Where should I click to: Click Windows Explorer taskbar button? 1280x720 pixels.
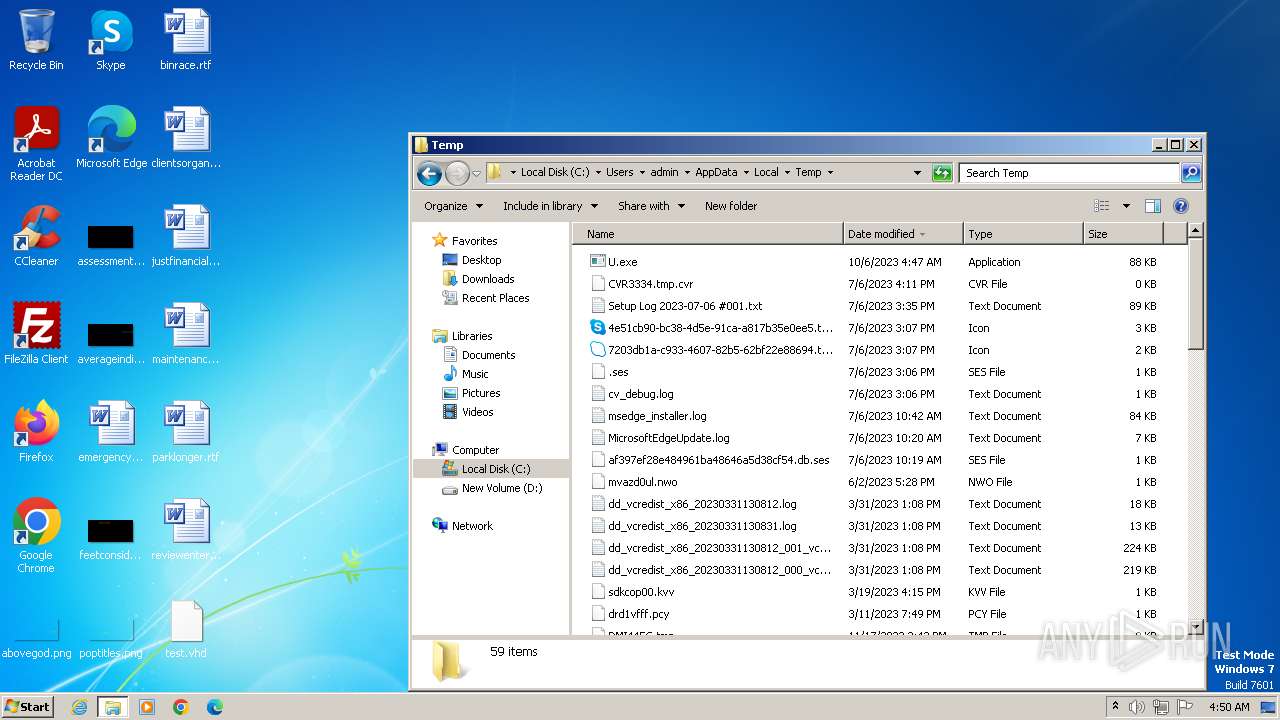coord(113,707)
